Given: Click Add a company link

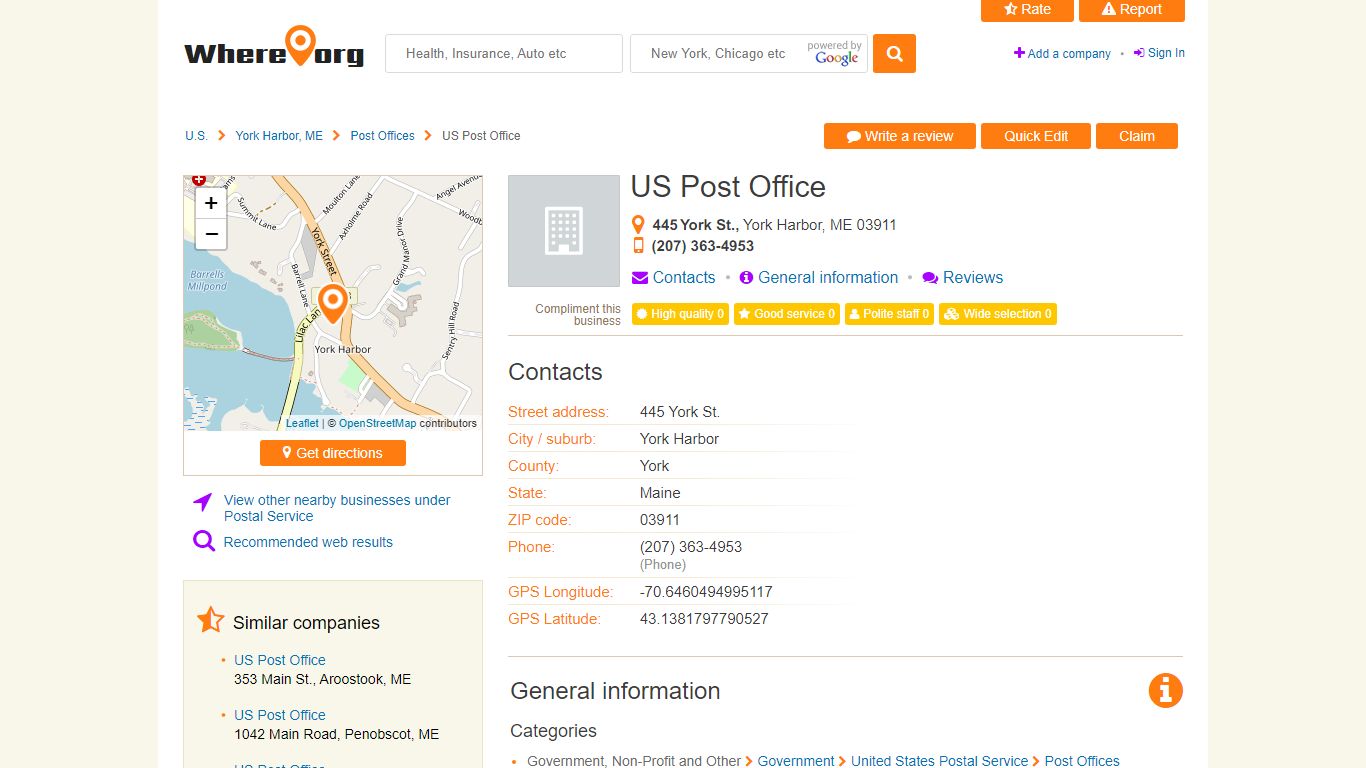Looking at the screenshot, I should pyautogui.click(x=1062, y=54).
